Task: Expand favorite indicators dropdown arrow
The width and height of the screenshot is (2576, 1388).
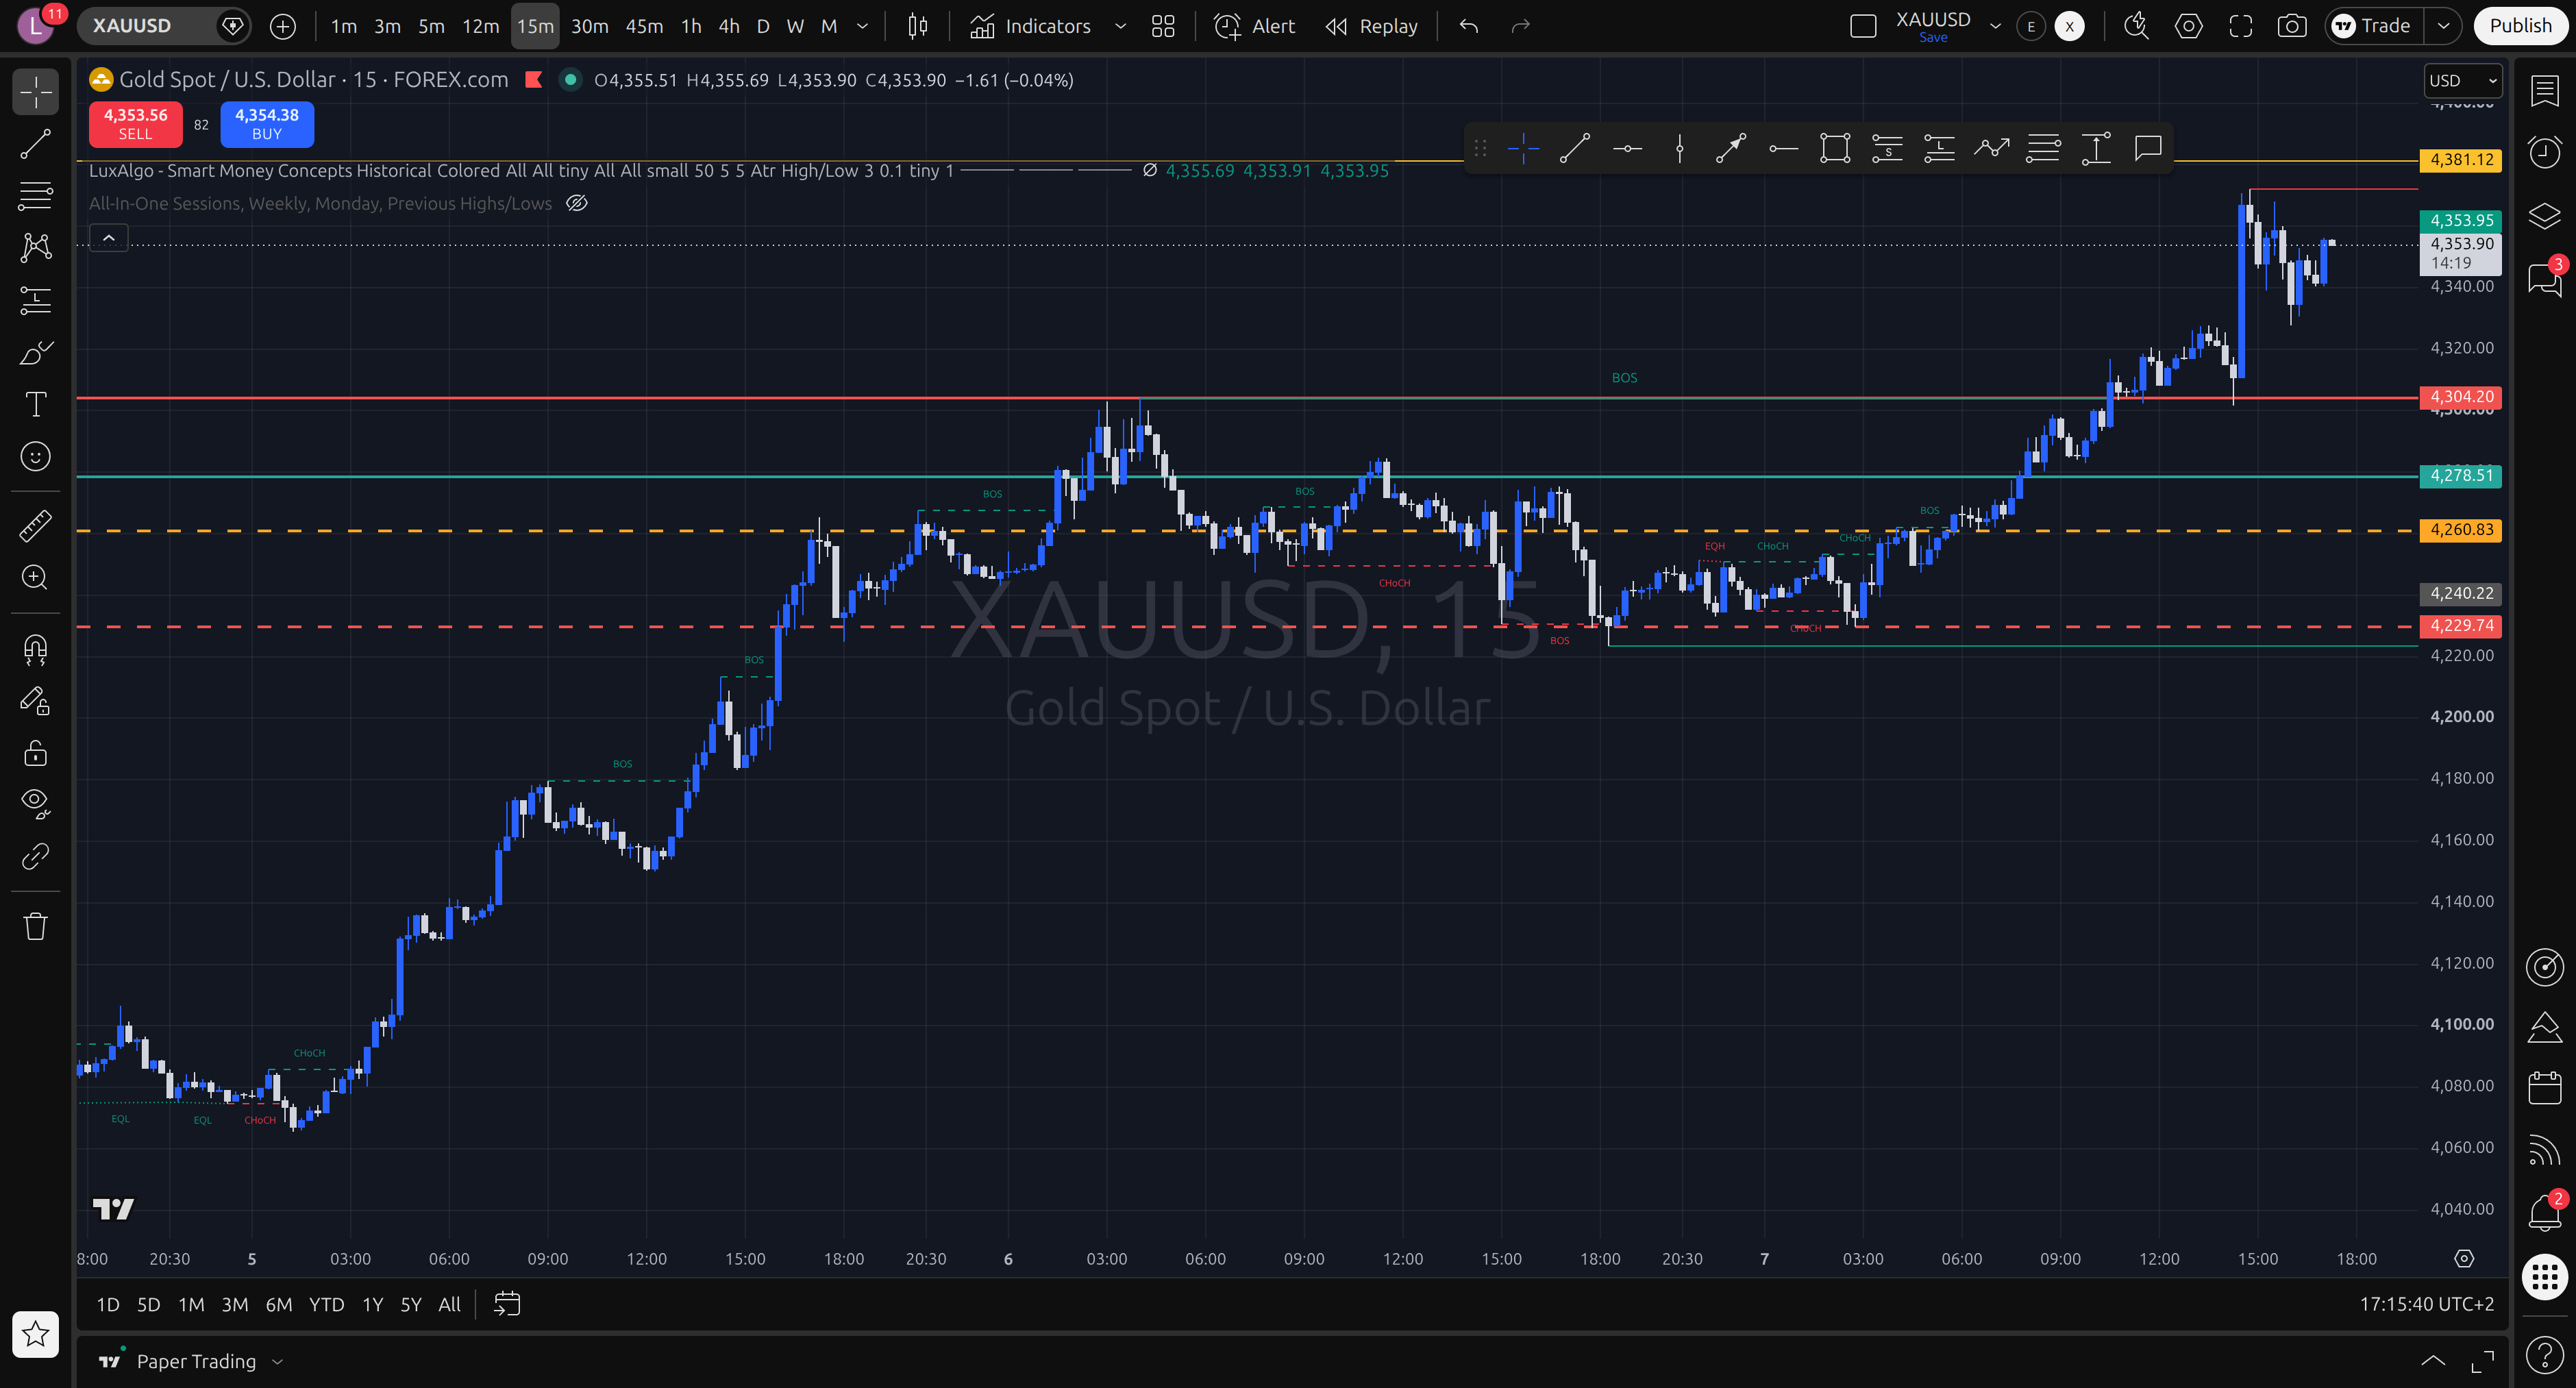Action: click(1120, 26)
